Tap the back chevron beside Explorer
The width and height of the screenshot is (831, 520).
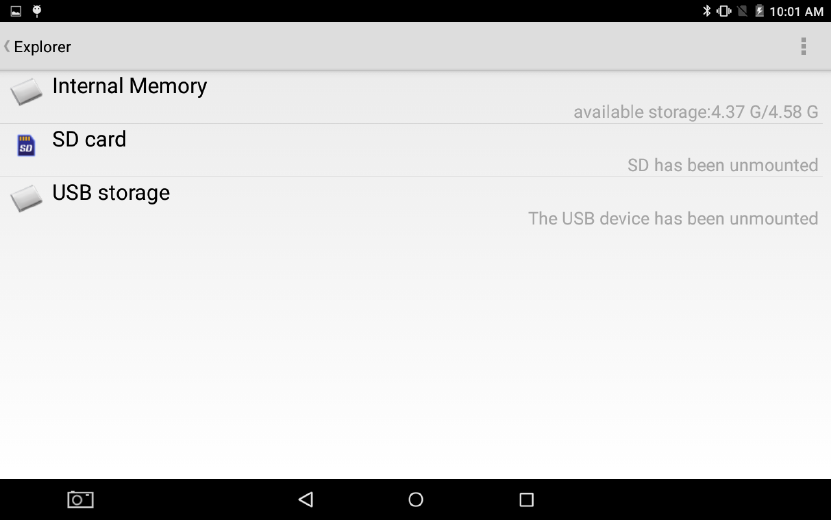tap(7, 47)
